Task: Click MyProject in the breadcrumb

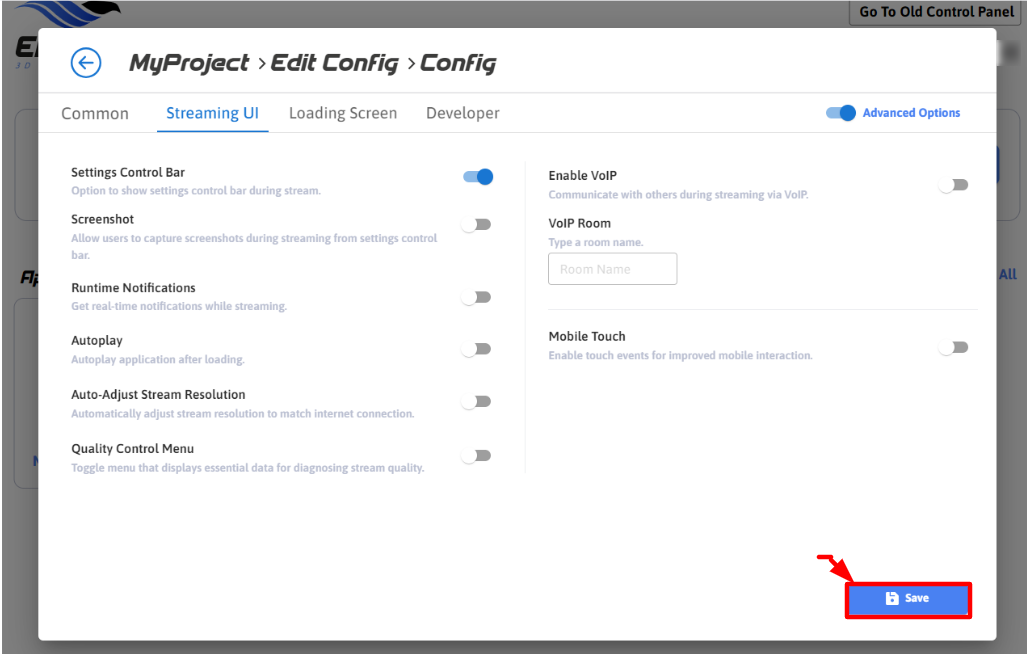Action: point(189,63)
